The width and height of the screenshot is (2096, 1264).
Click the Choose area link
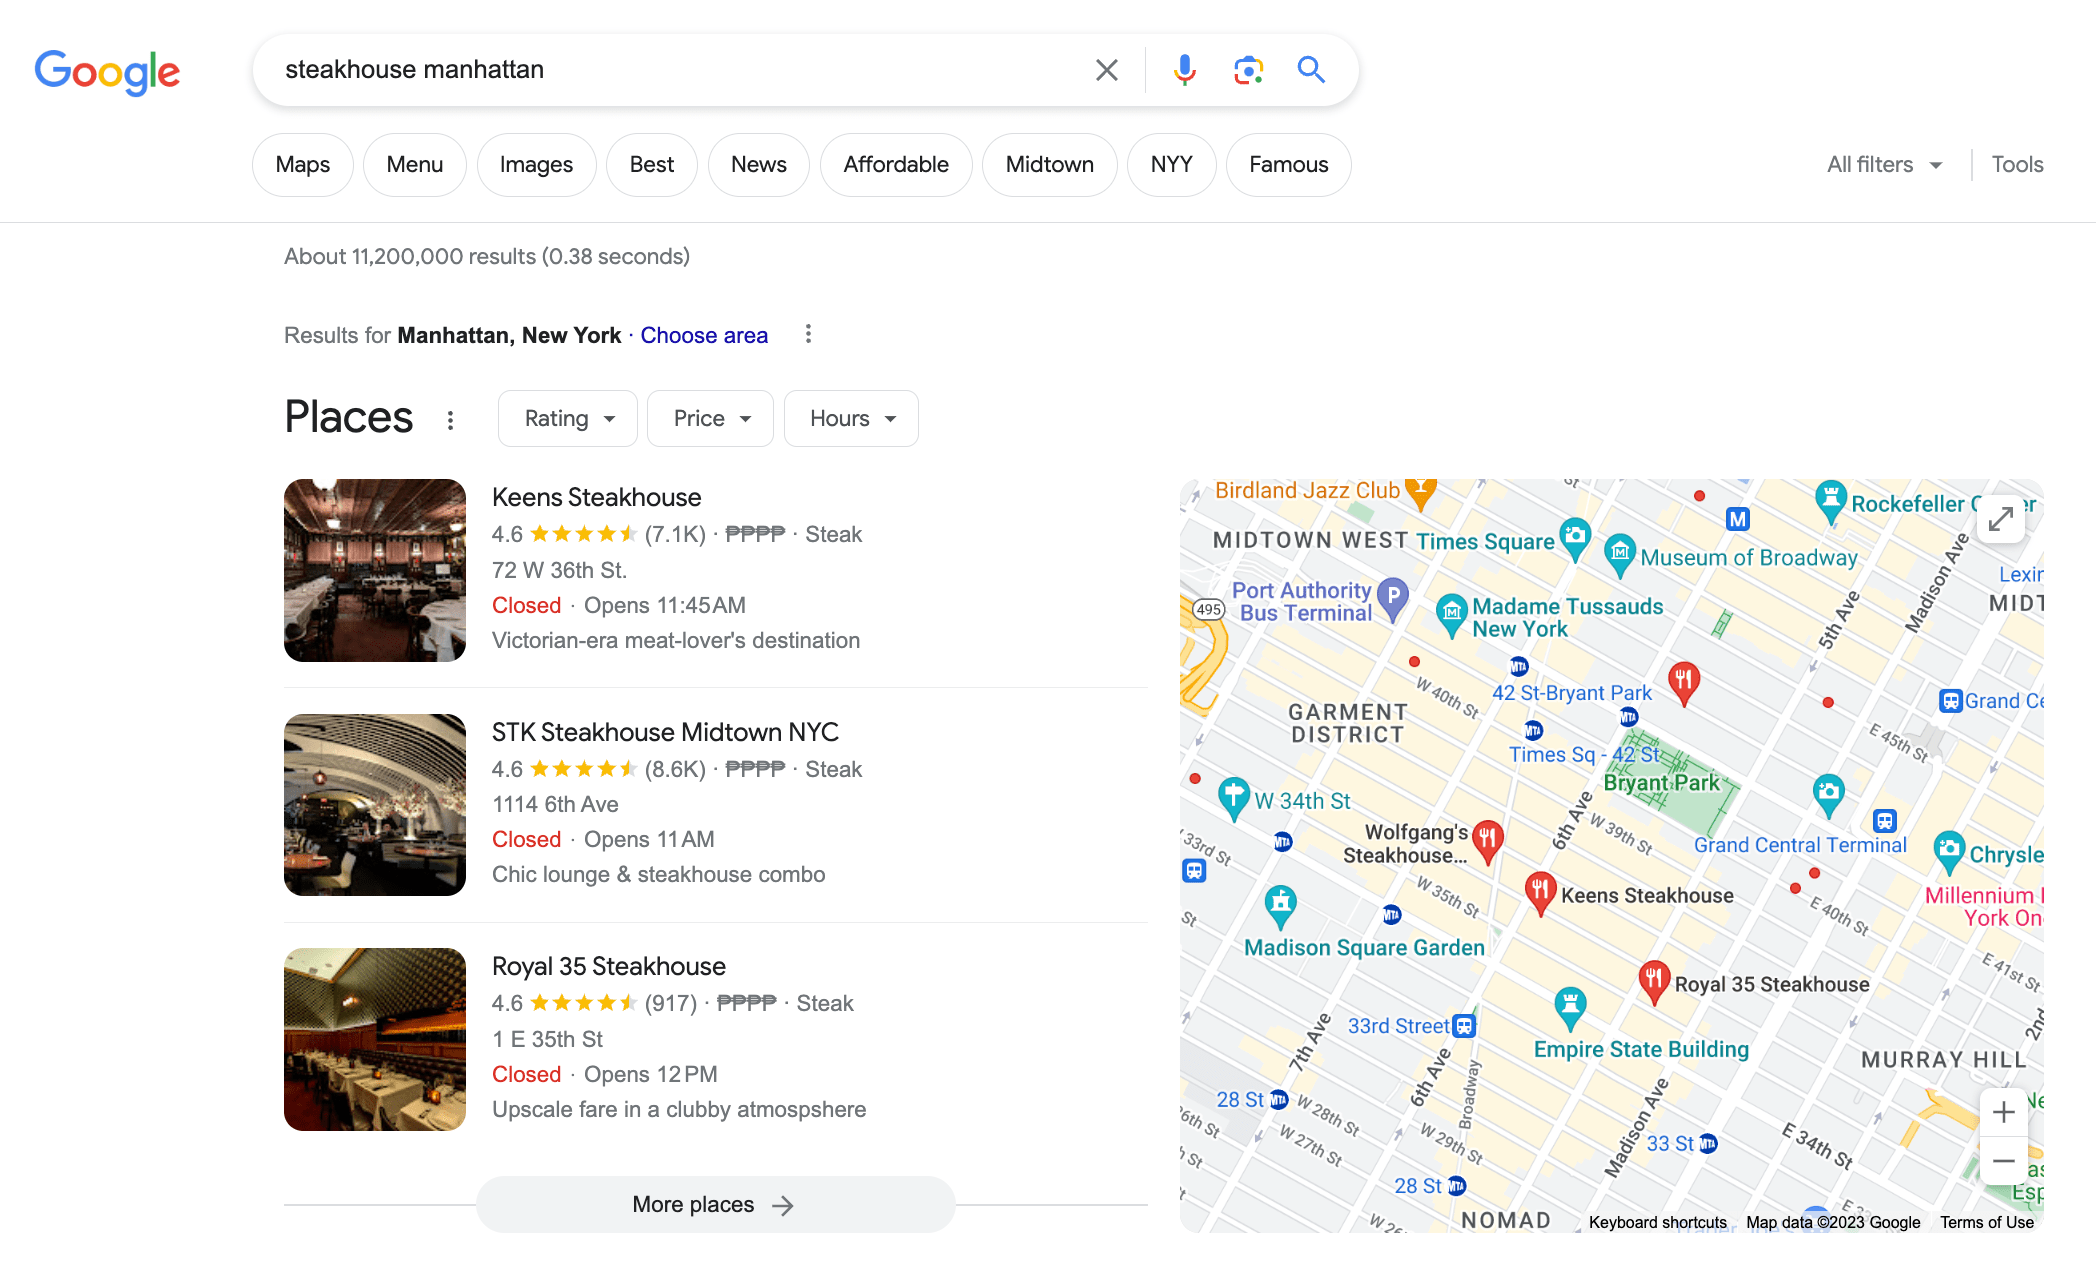[x=704, y=335]
